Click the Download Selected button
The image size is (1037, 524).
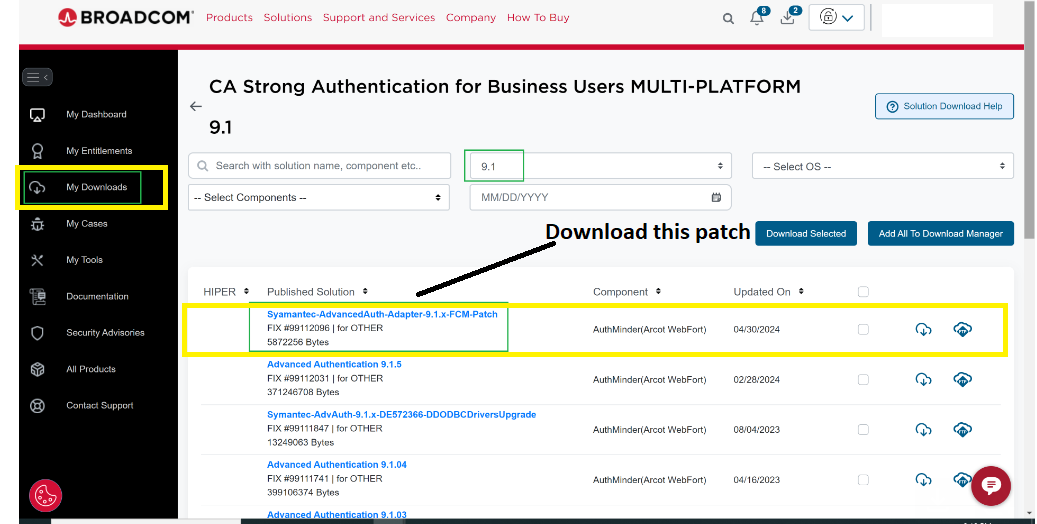point(806,234)
